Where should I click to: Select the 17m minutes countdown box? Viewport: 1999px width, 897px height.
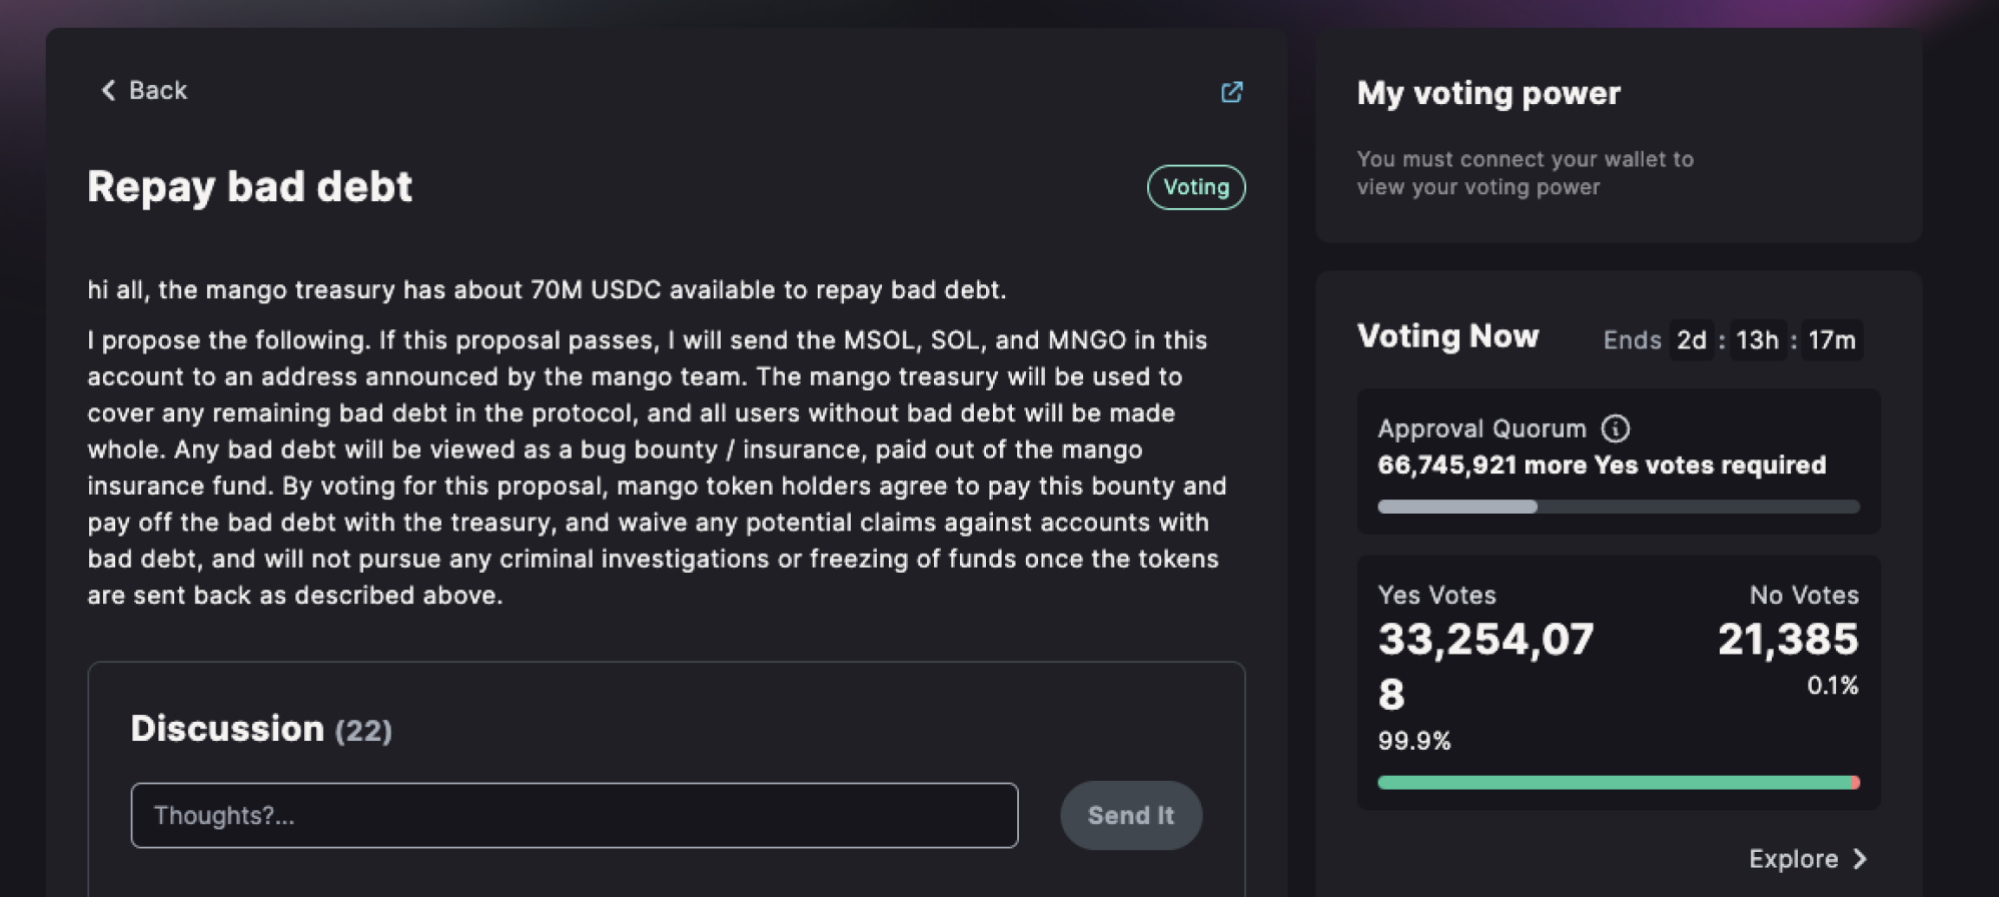click(x=1832, y=341)
